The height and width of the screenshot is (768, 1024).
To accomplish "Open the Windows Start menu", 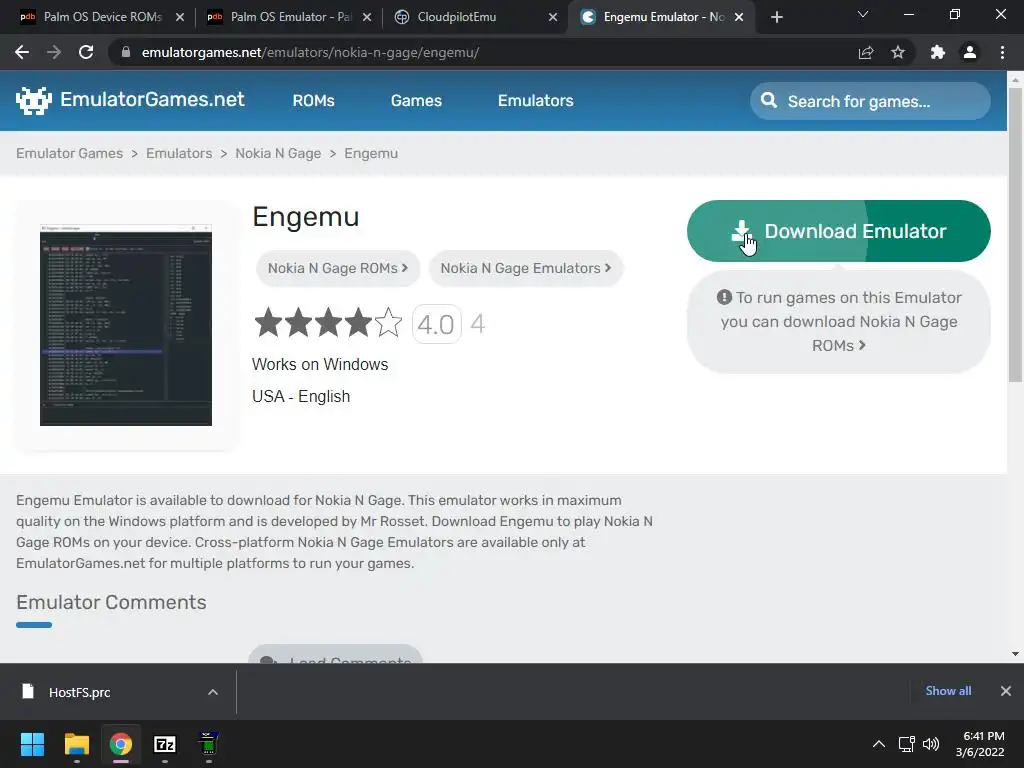I will point(32,744).
